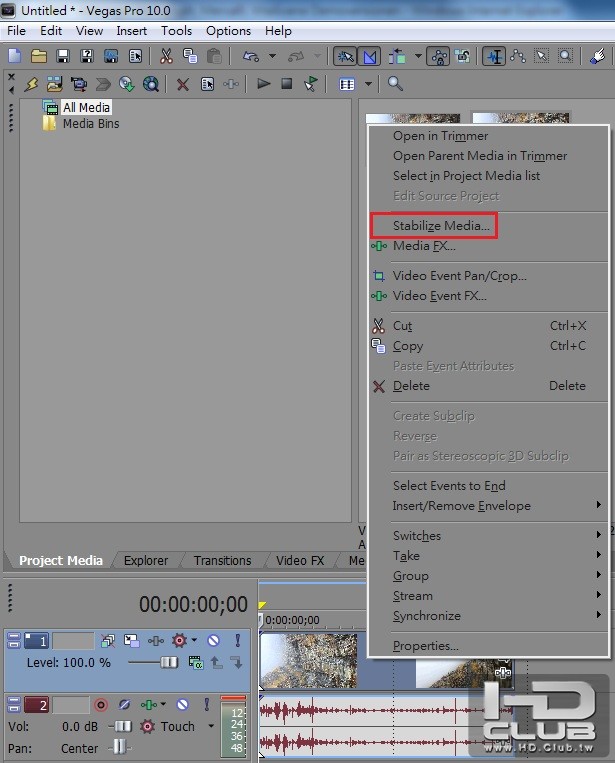
Task: Click the Undo arrow icon
Action: pyautogui.click(x=251, y=57)
